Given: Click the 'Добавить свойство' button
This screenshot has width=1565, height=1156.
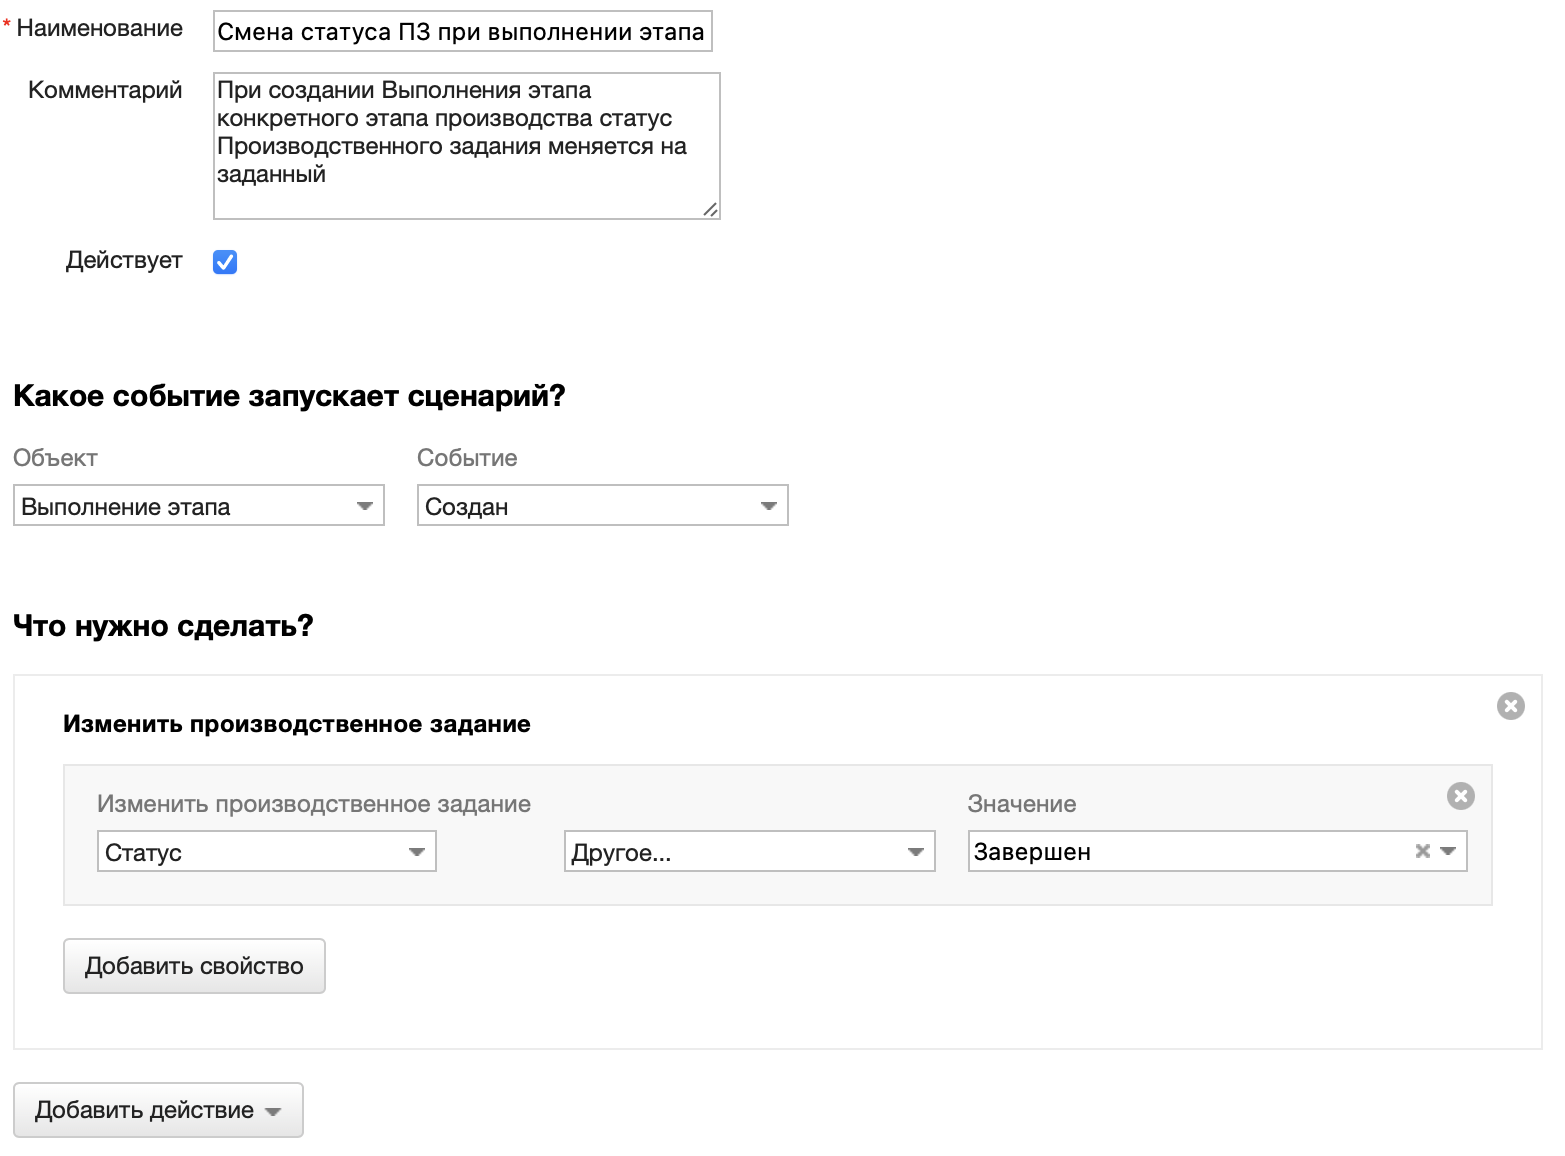Looking at the screenshot, I should tap(194, 966).
